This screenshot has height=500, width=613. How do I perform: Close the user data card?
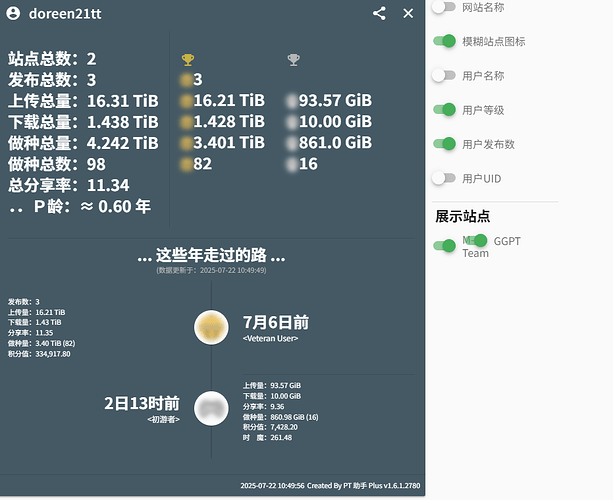click(408, 13)
